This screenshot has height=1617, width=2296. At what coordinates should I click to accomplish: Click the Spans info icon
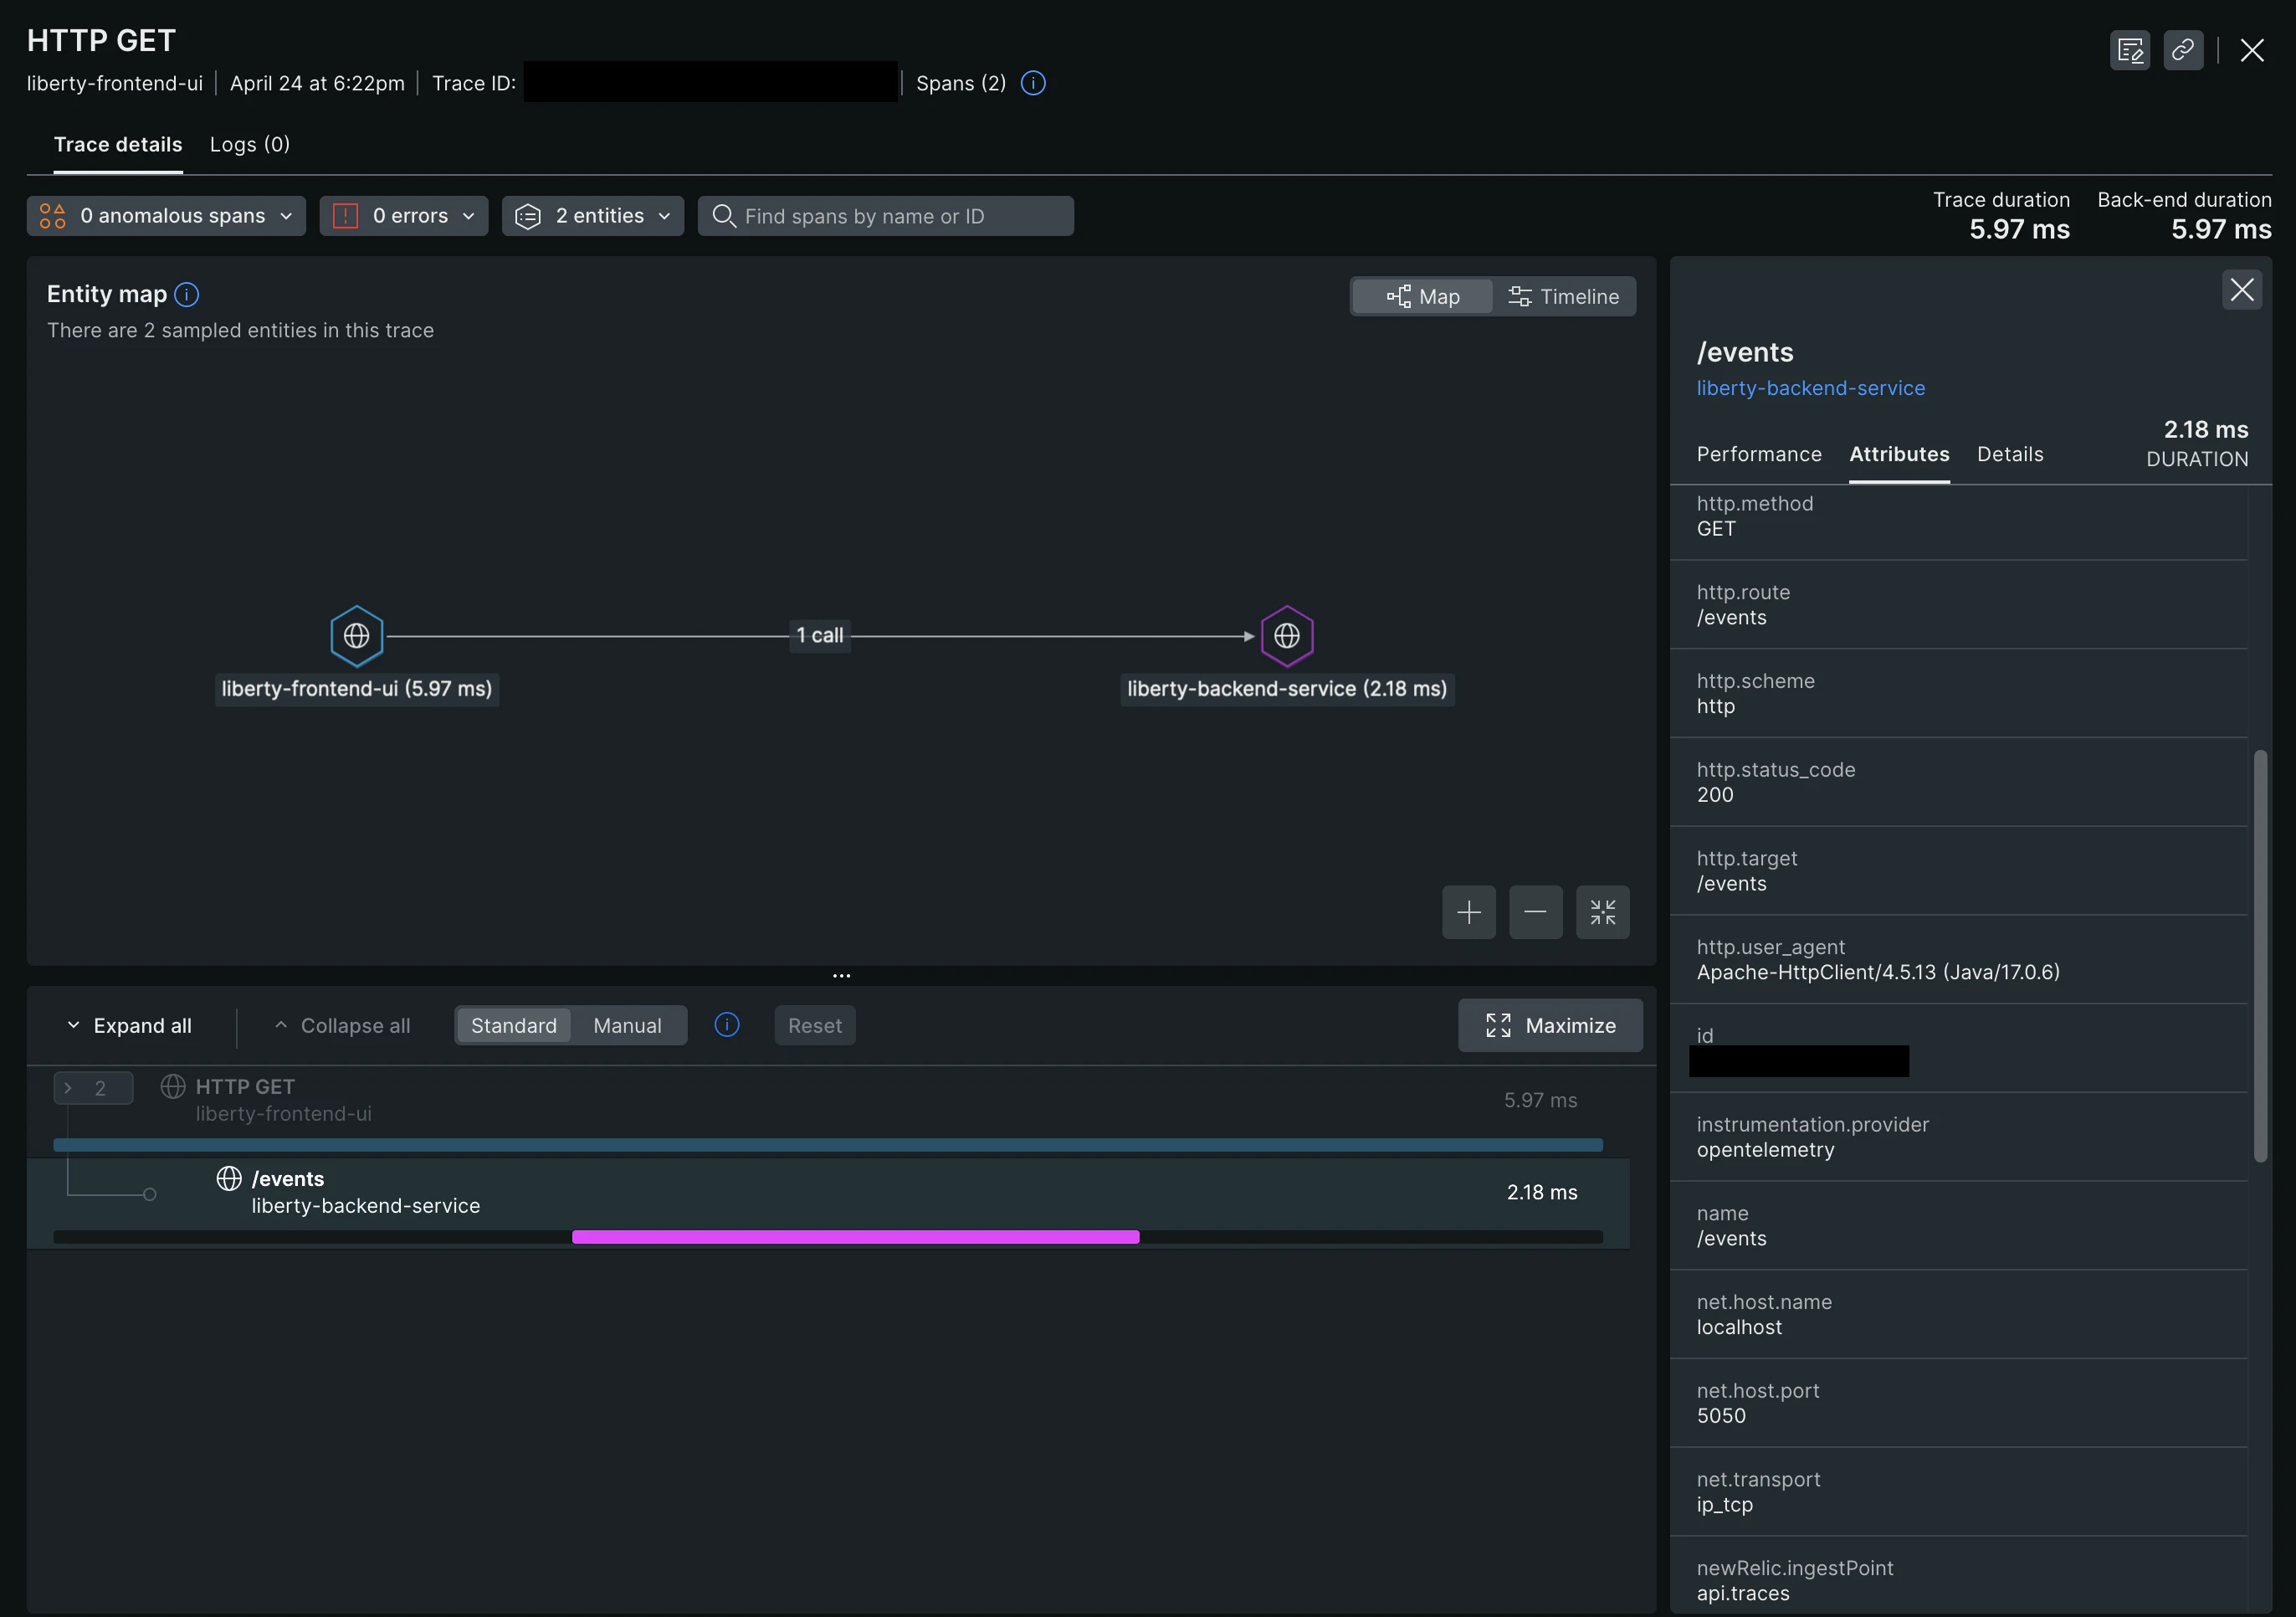[1033, 83]
